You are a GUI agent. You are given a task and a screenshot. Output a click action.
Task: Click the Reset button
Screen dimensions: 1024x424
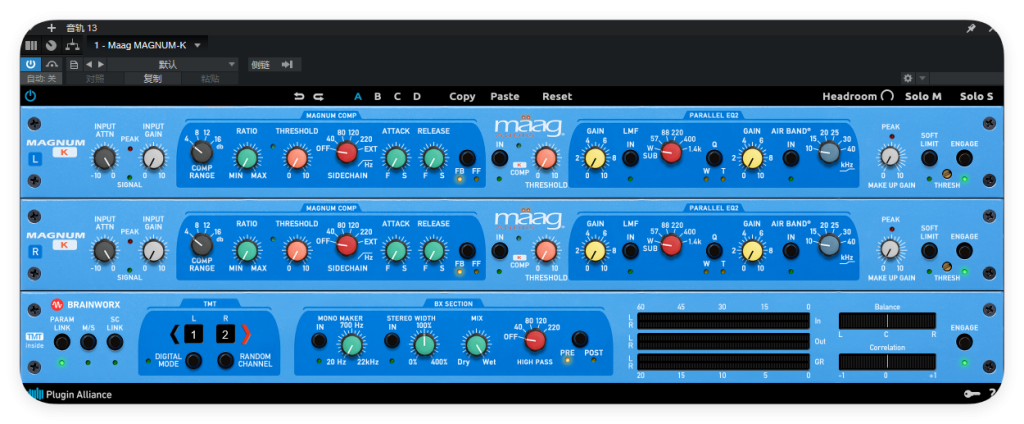coord(557,97)
